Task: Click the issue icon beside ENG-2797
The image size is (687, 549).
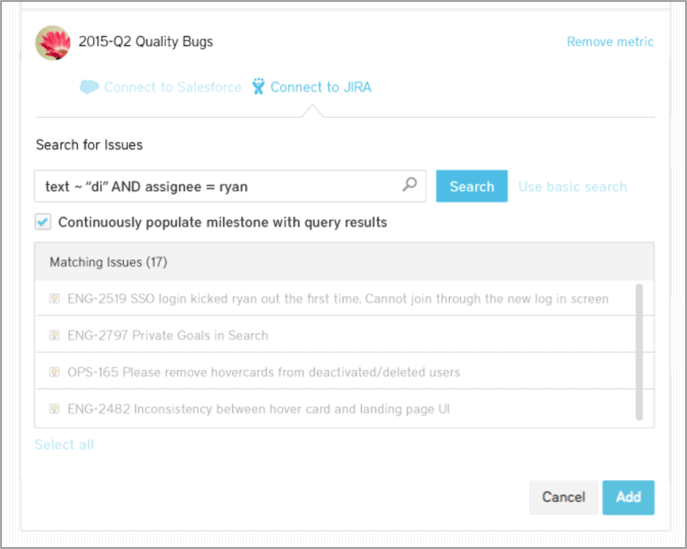Action: pyautogui.click(x=54, y=336)
